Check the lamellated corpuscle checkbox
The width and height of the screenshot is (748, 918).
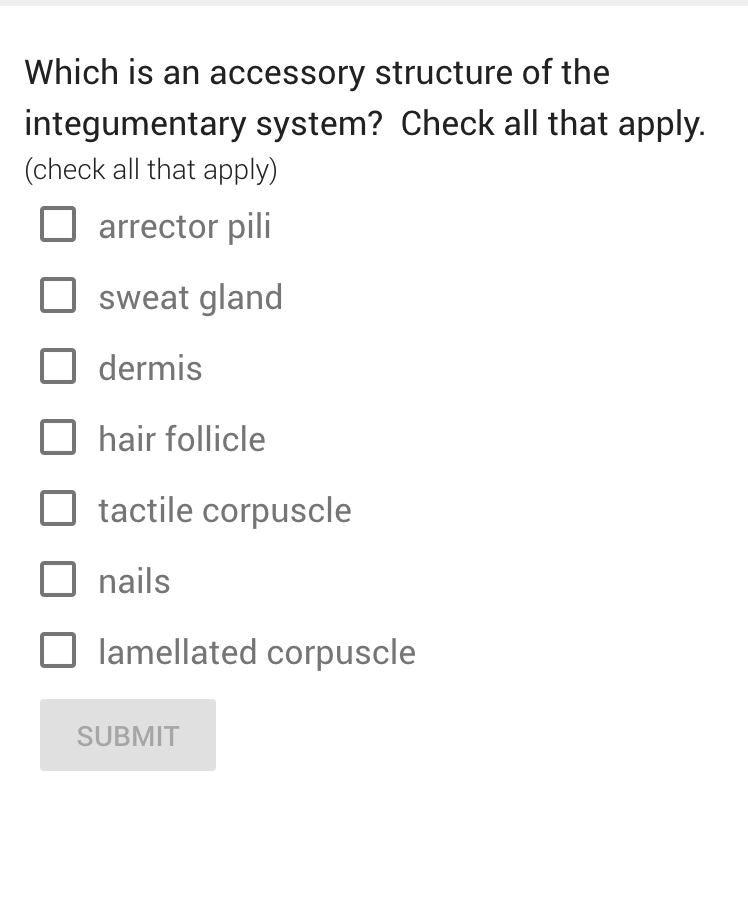click(x=58, y=650)
